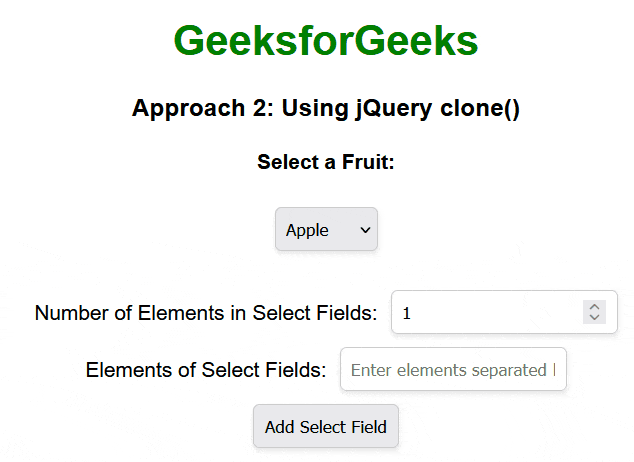634x462 pixels.
Task: Click the "Number of Elements in Select Fields:" label
Action: (x=206, y=313)
